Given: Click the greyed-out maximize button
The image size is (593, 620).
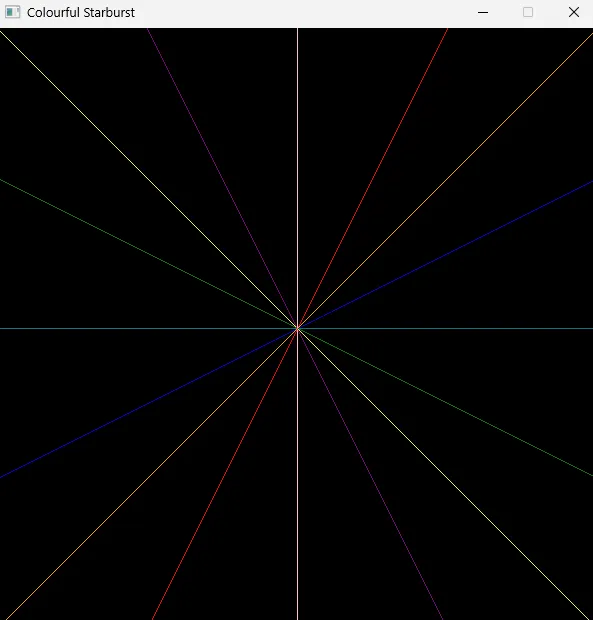Looking at the screenshot, I should pos(528,12).
